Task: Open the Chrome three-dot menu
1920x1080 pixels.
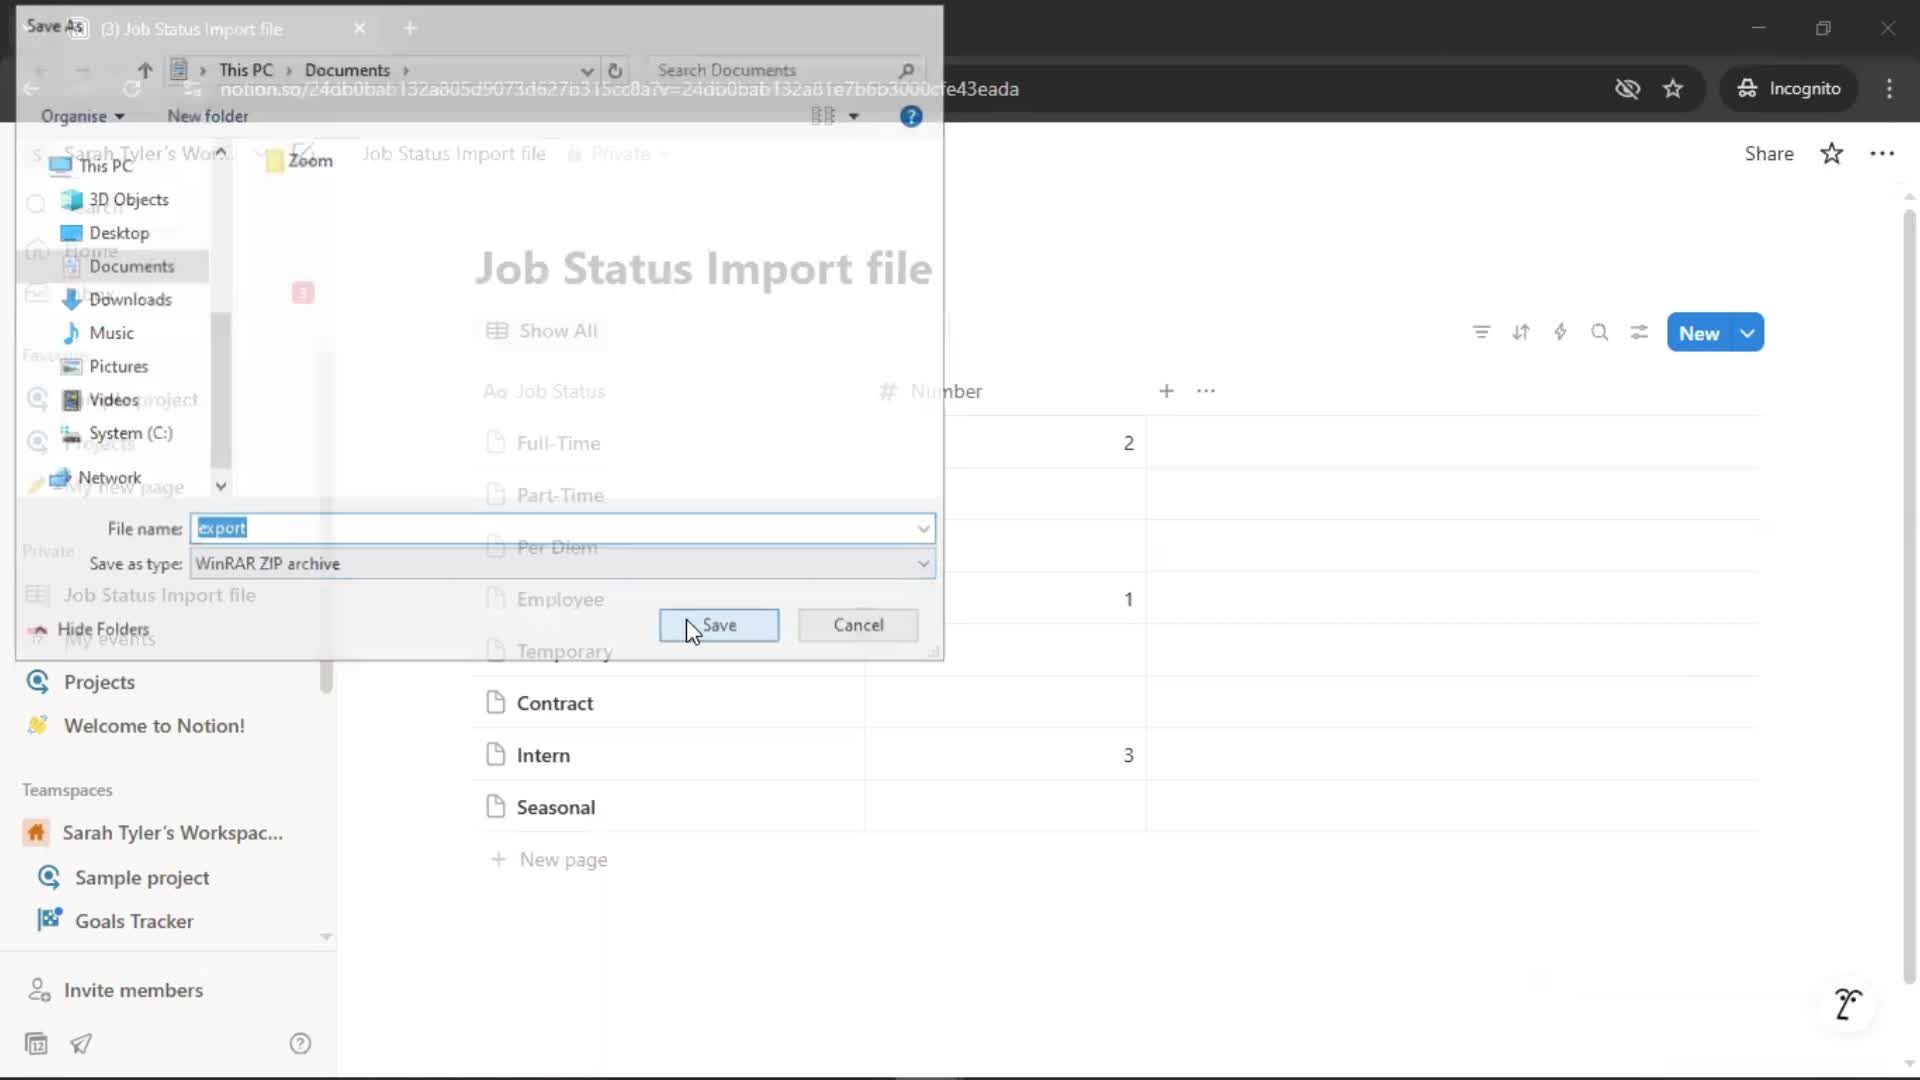Action: 1889,89
